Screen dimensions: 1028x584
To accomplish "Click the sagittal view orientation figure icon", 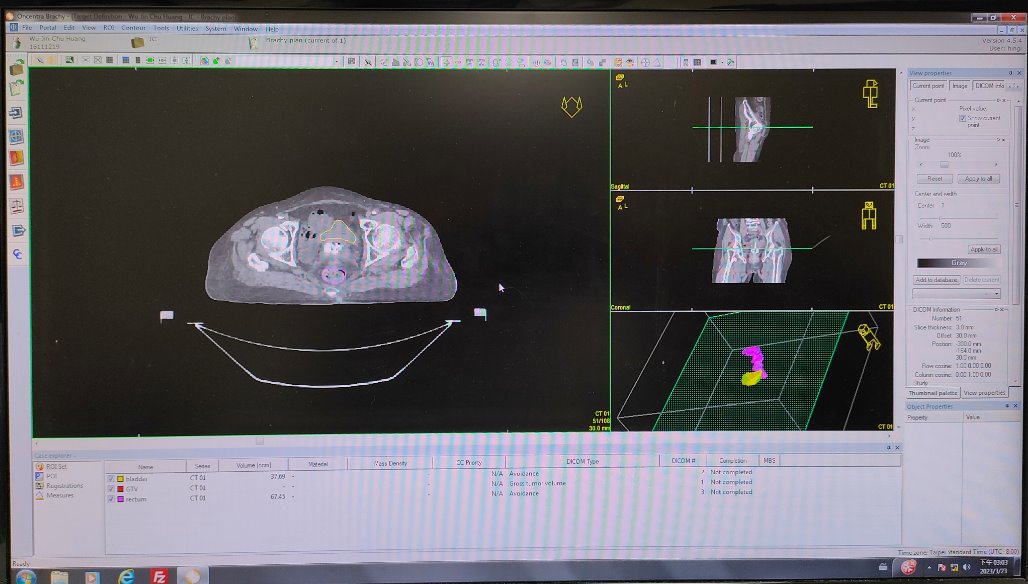I will [871, 94].
